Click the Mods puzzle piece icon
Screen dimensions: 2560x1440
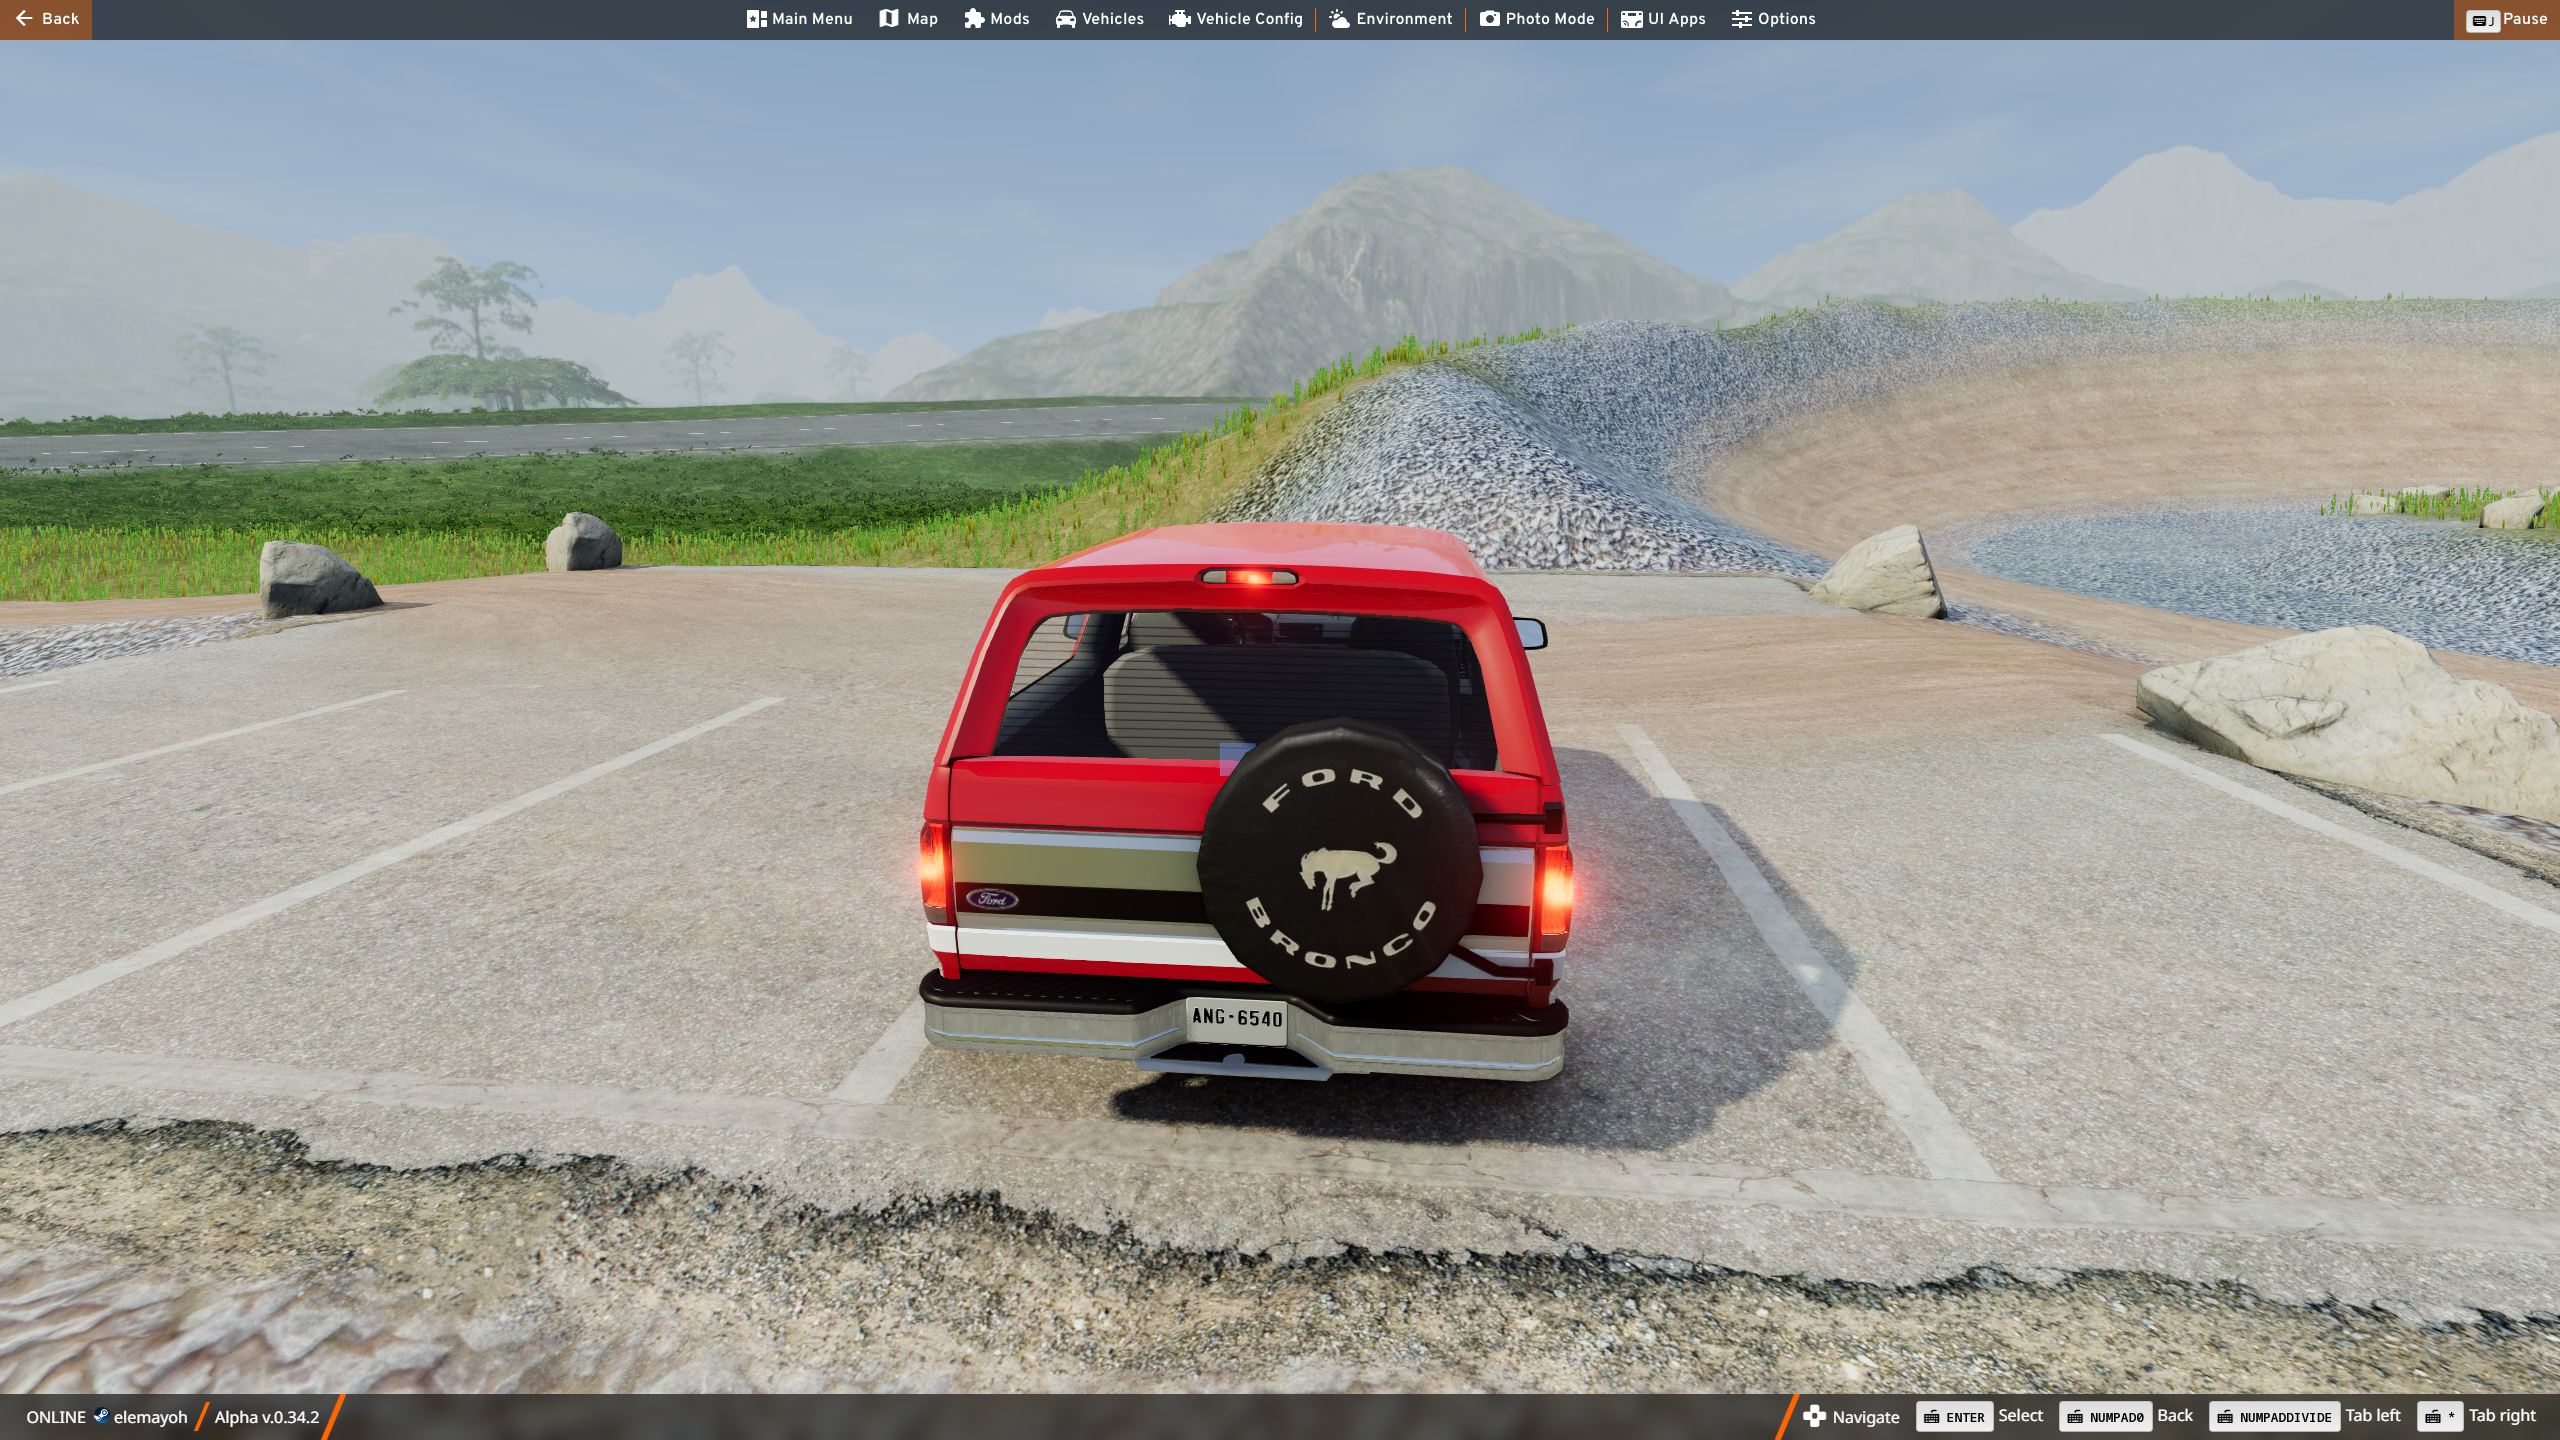[974, 19]
